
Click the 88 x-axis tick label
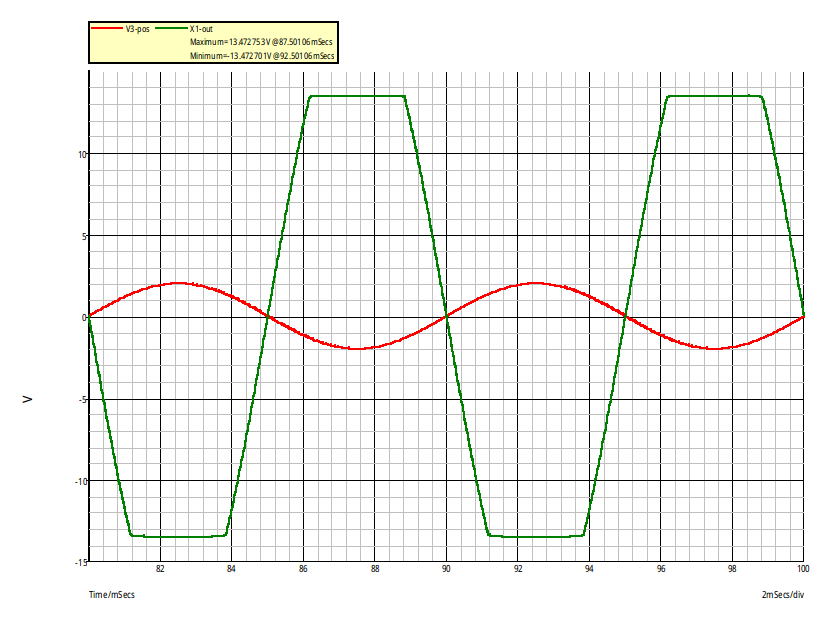click(x=374, y=569)
